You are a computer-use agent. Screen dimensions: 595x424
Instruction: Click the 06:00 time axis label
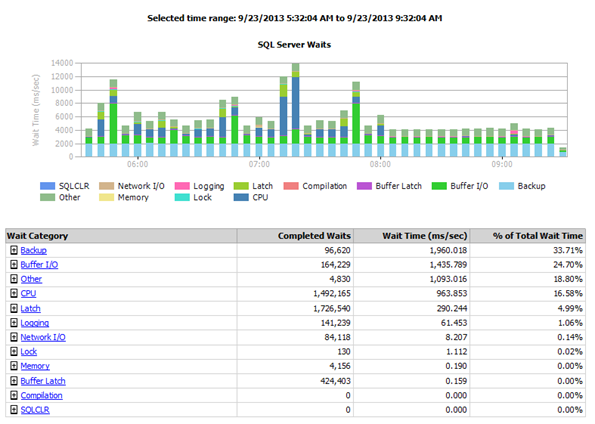tap(137, 164)
